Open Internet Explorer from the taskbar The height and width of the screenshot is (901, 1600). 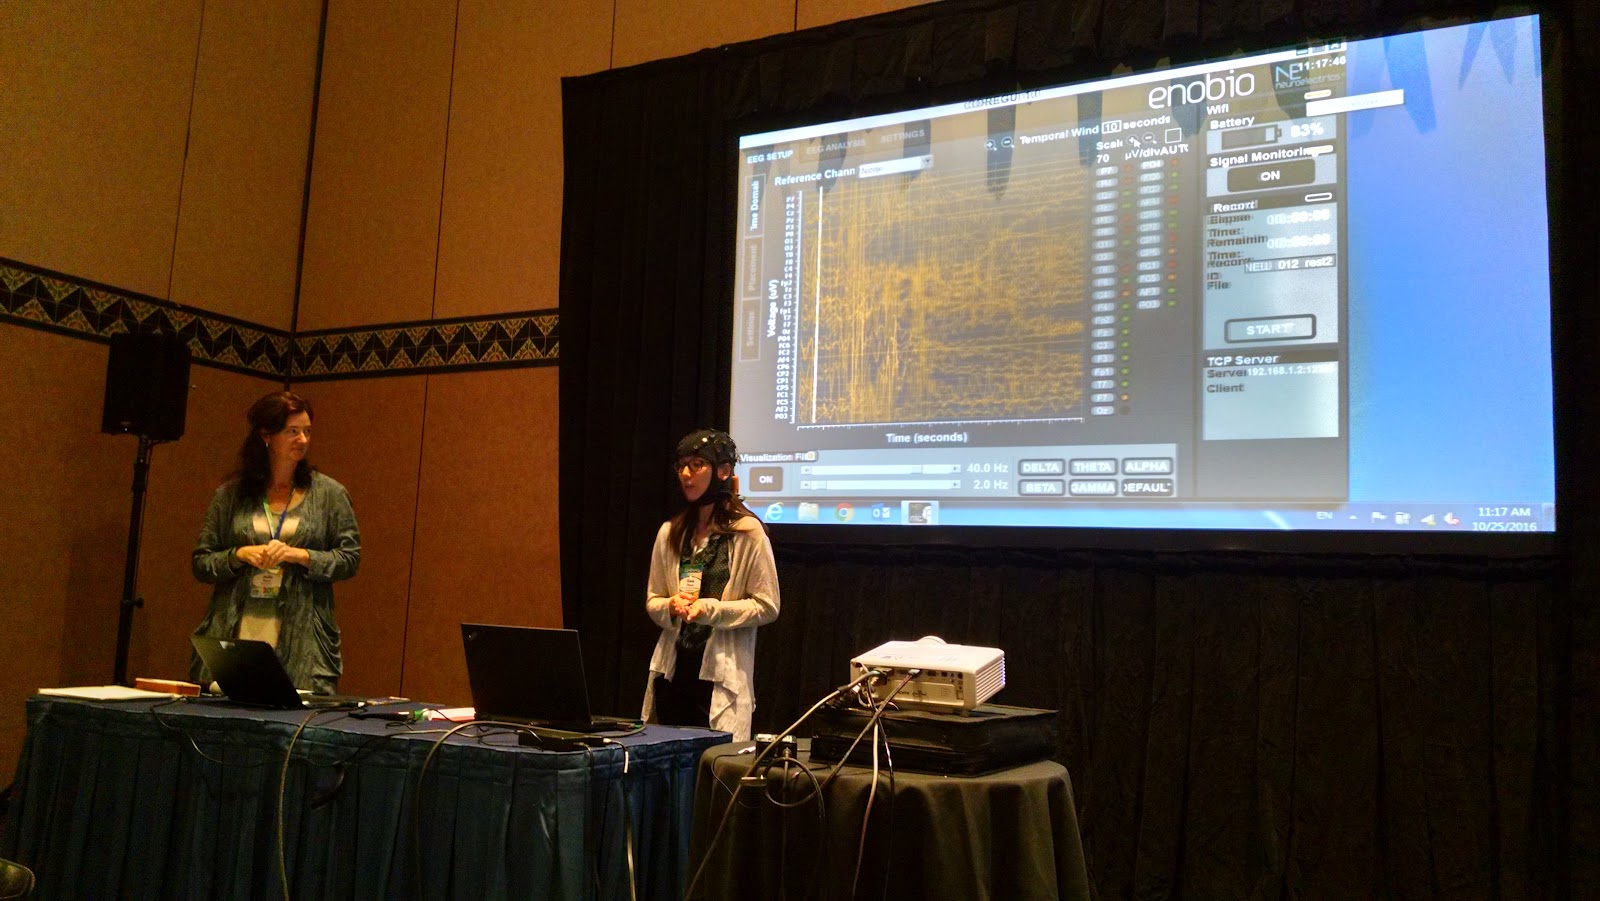(x=774, y=512)
